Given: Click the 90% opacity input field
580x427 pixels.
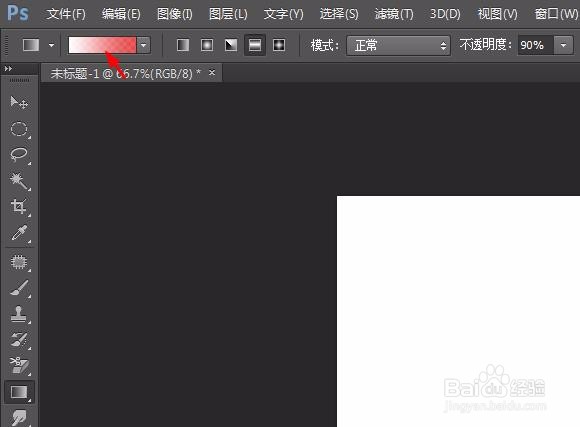Looking at the screenshot, I should pos(536,45).
